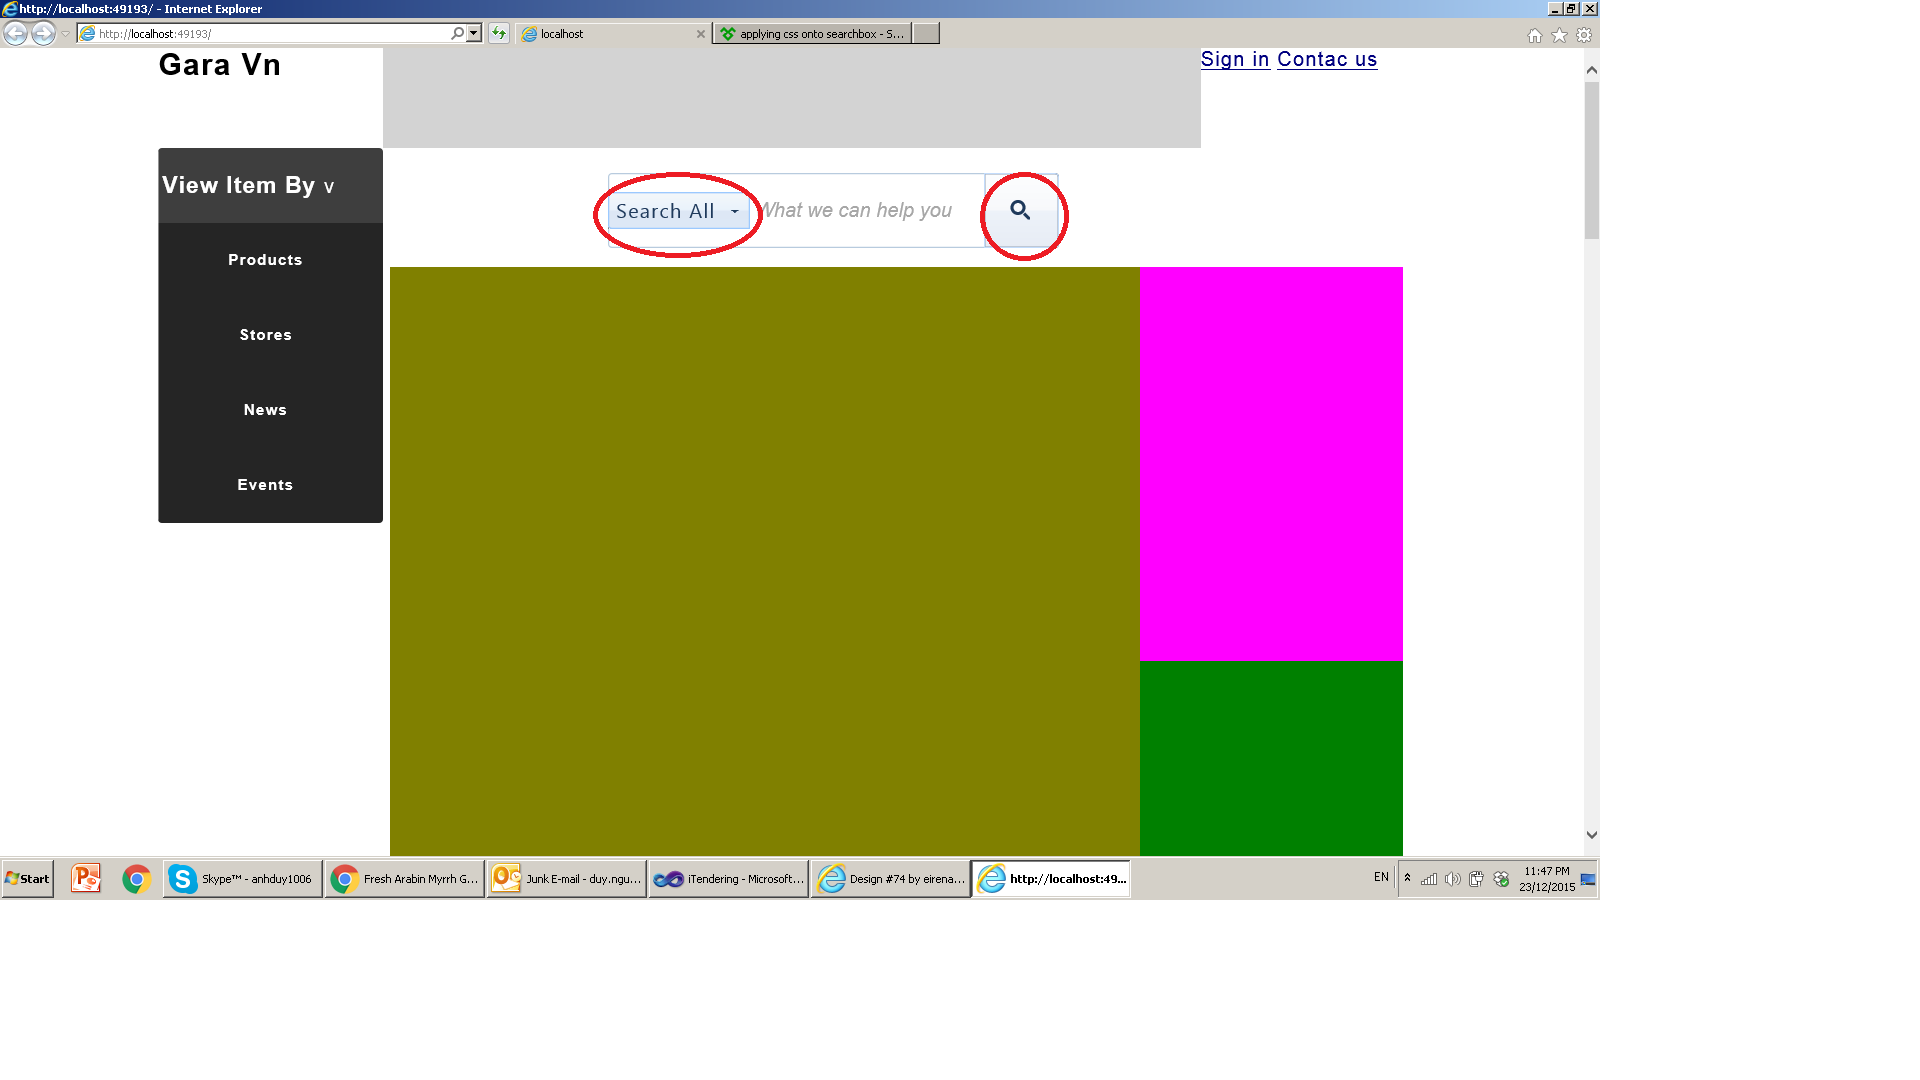Select the Stores menu item
Screen dimensions: 1920x1080
click(x=265, y=335)
